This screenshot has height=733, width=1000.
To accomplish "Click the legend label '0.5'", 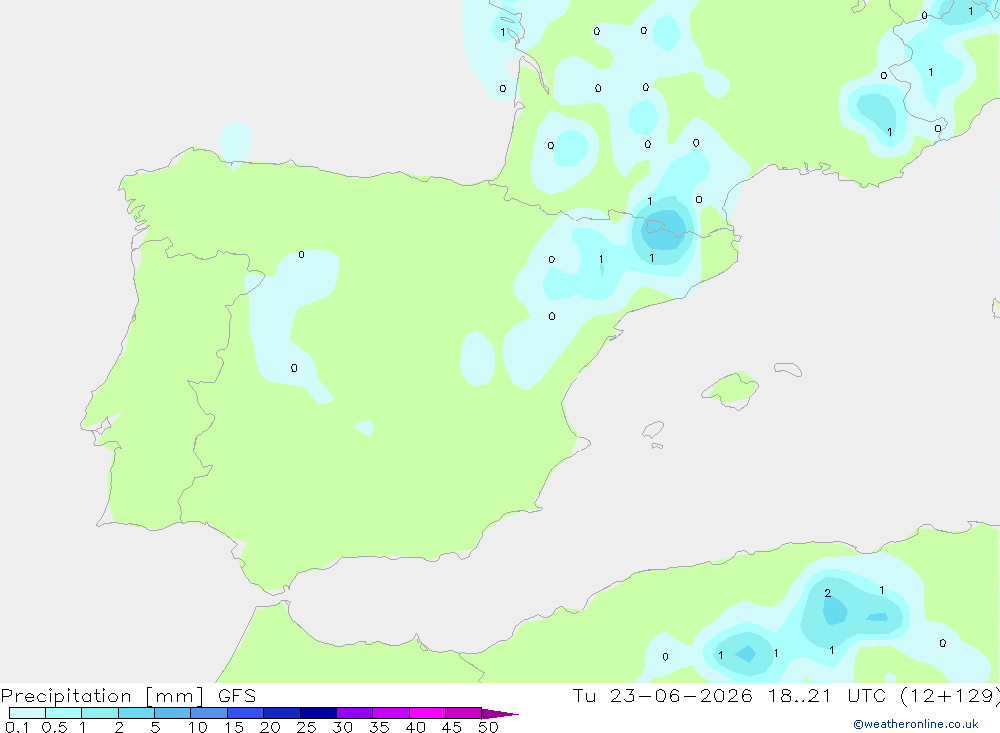I will coord(54,727).
